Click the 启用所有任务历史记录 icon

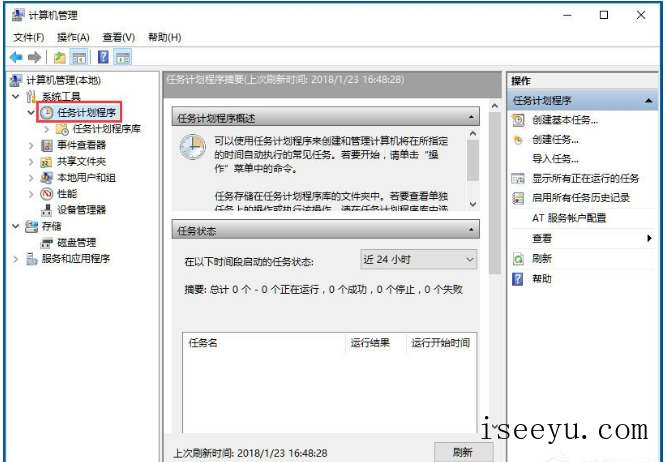518,198
